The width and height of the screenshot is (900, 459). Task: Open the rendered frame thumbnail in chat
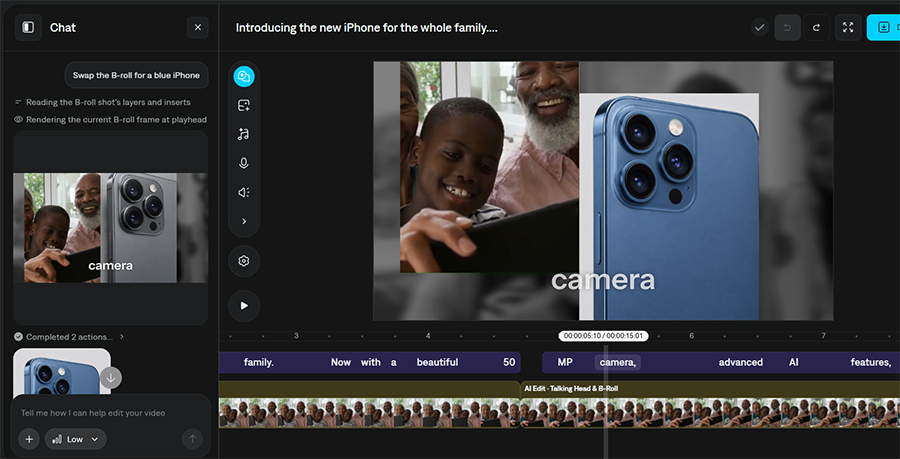pyautogui.click(x=111, y=228)
